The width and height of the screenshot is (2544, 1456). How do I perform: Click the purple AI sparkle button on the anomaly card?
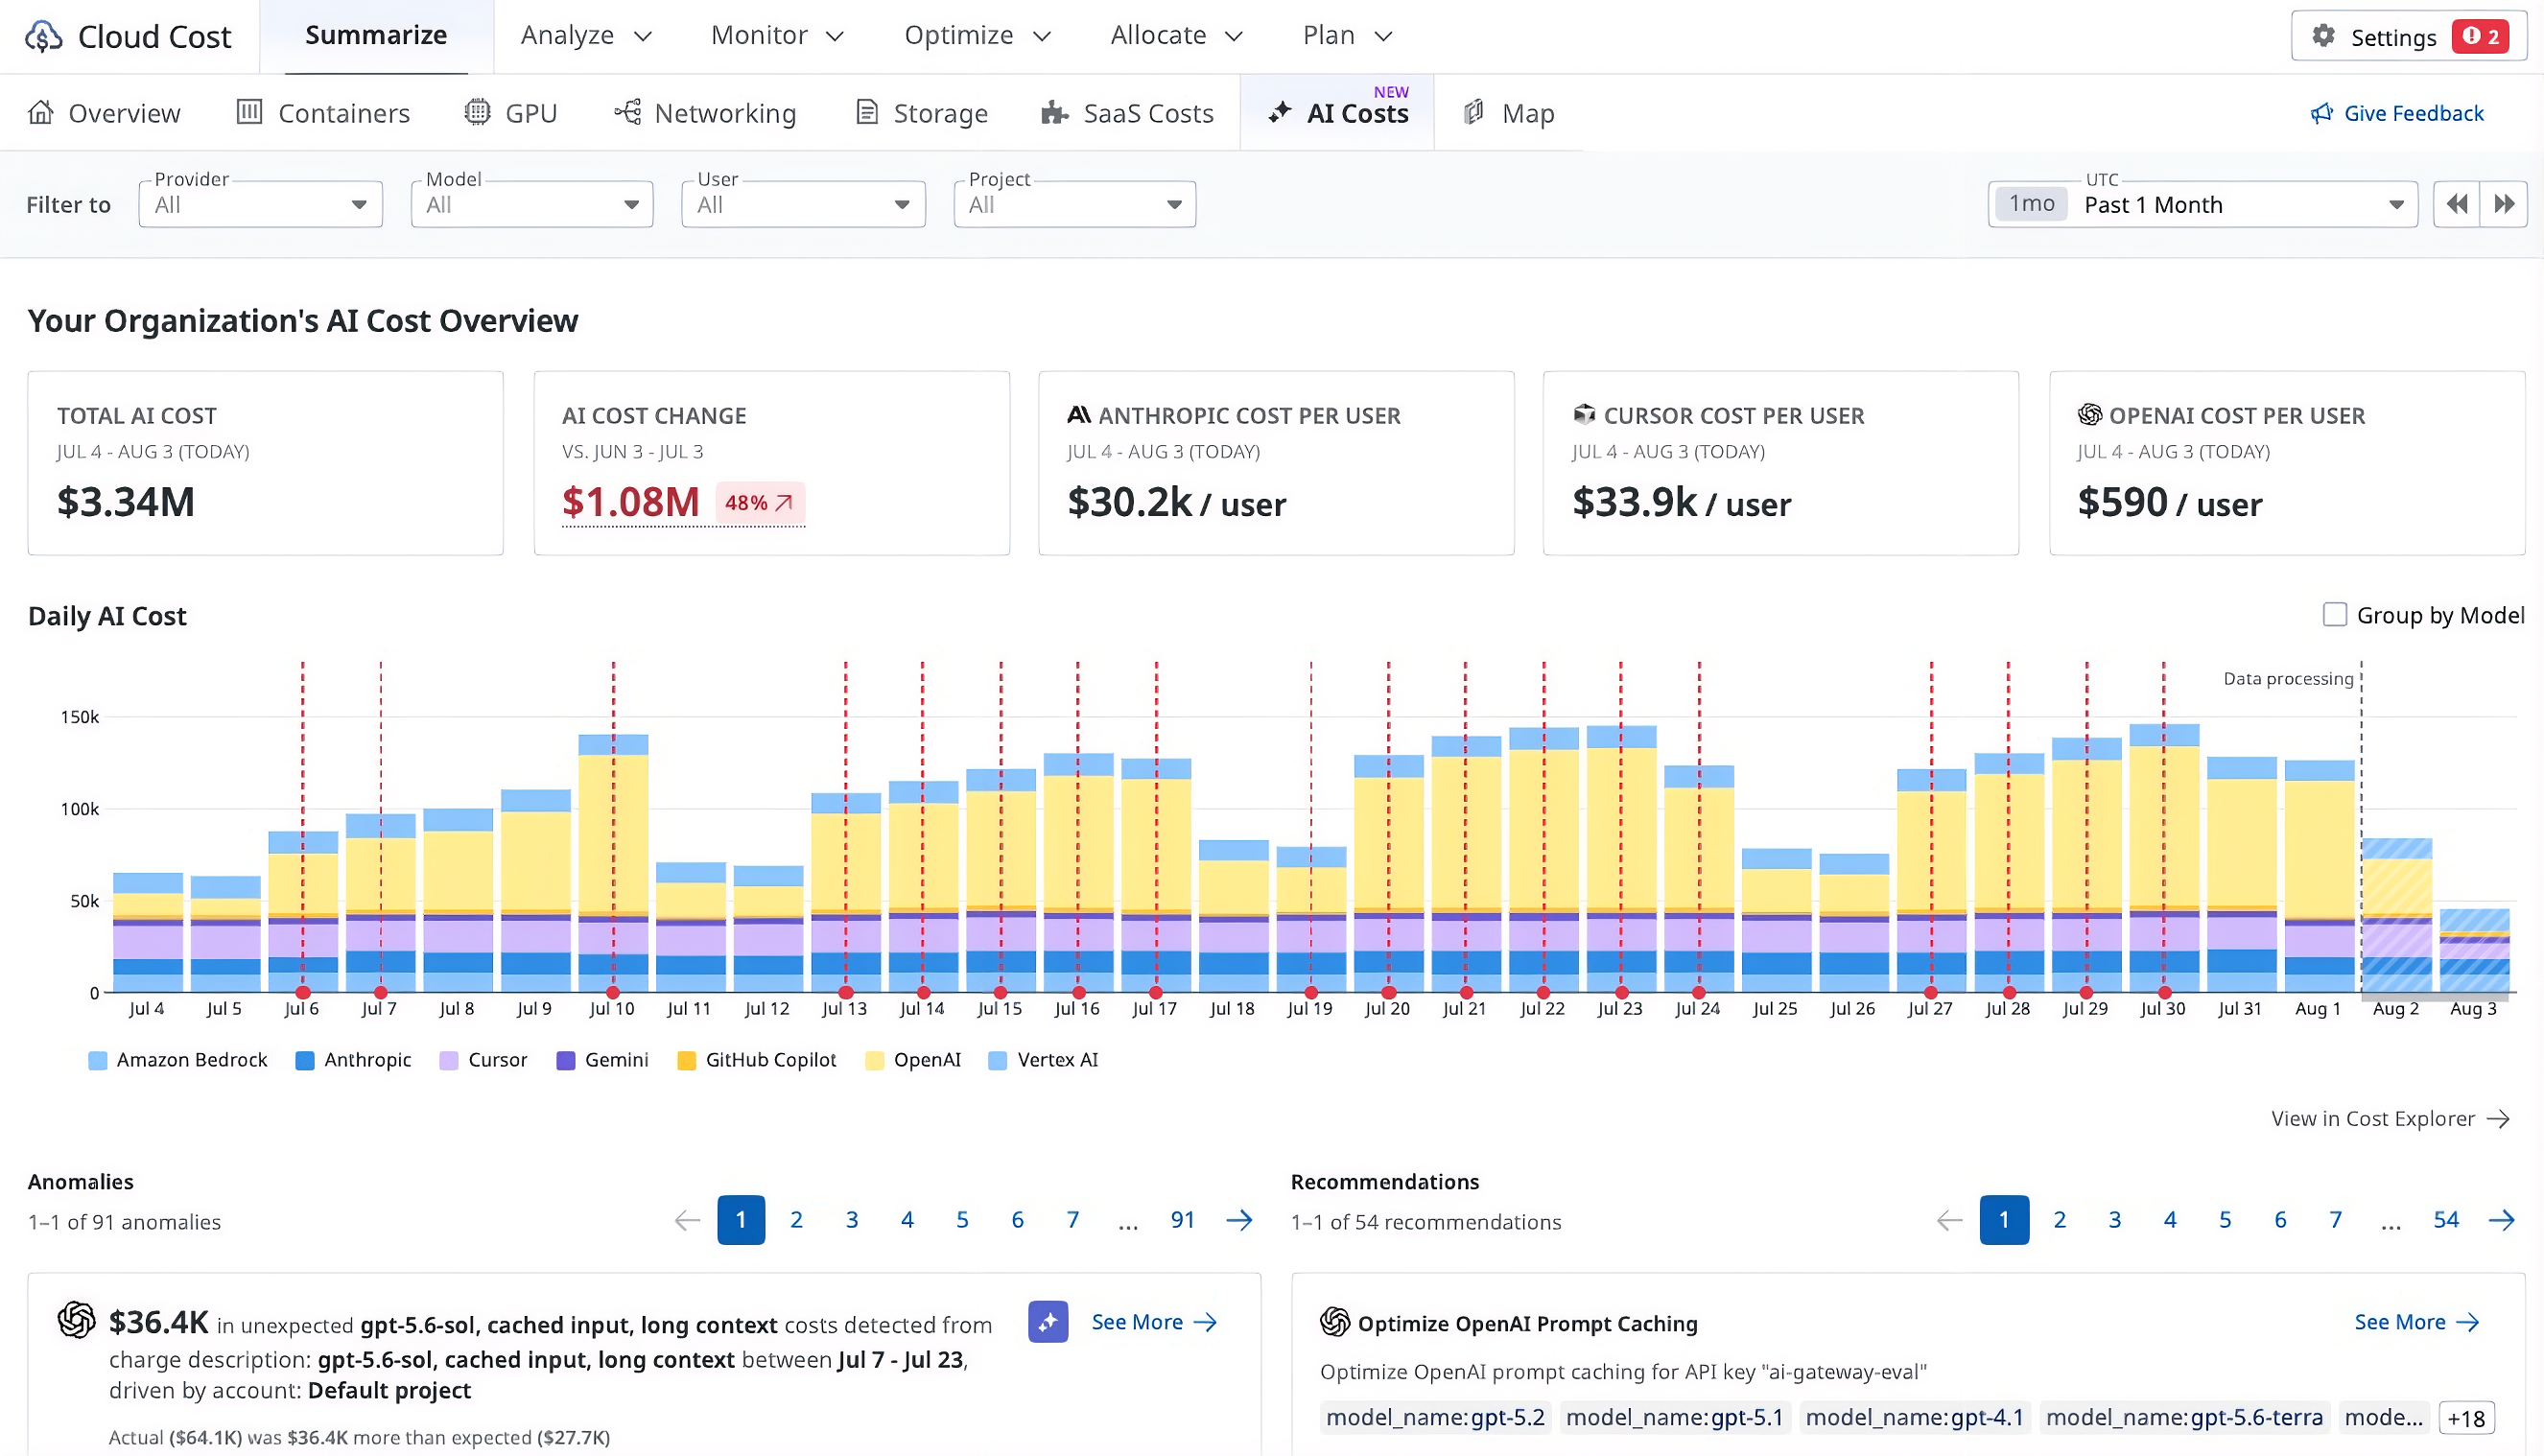tap(1048, 1322)
